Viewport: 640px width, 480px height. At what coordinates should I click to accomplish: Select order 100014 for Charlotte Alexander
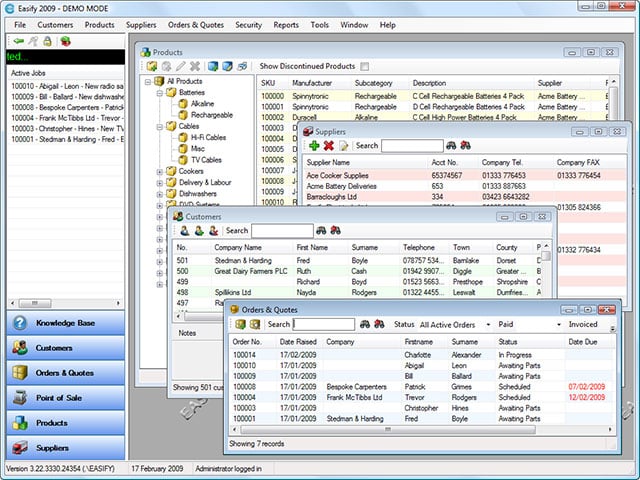point(422,355)
